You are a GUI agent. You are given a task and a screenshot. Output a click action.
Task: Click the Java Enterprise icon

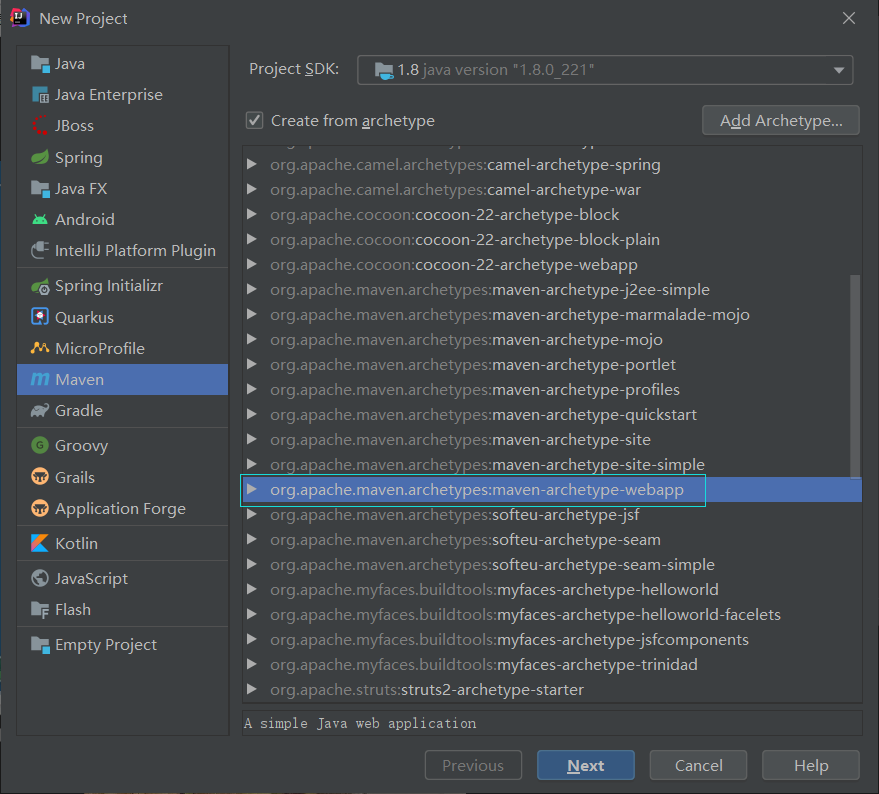40,95
